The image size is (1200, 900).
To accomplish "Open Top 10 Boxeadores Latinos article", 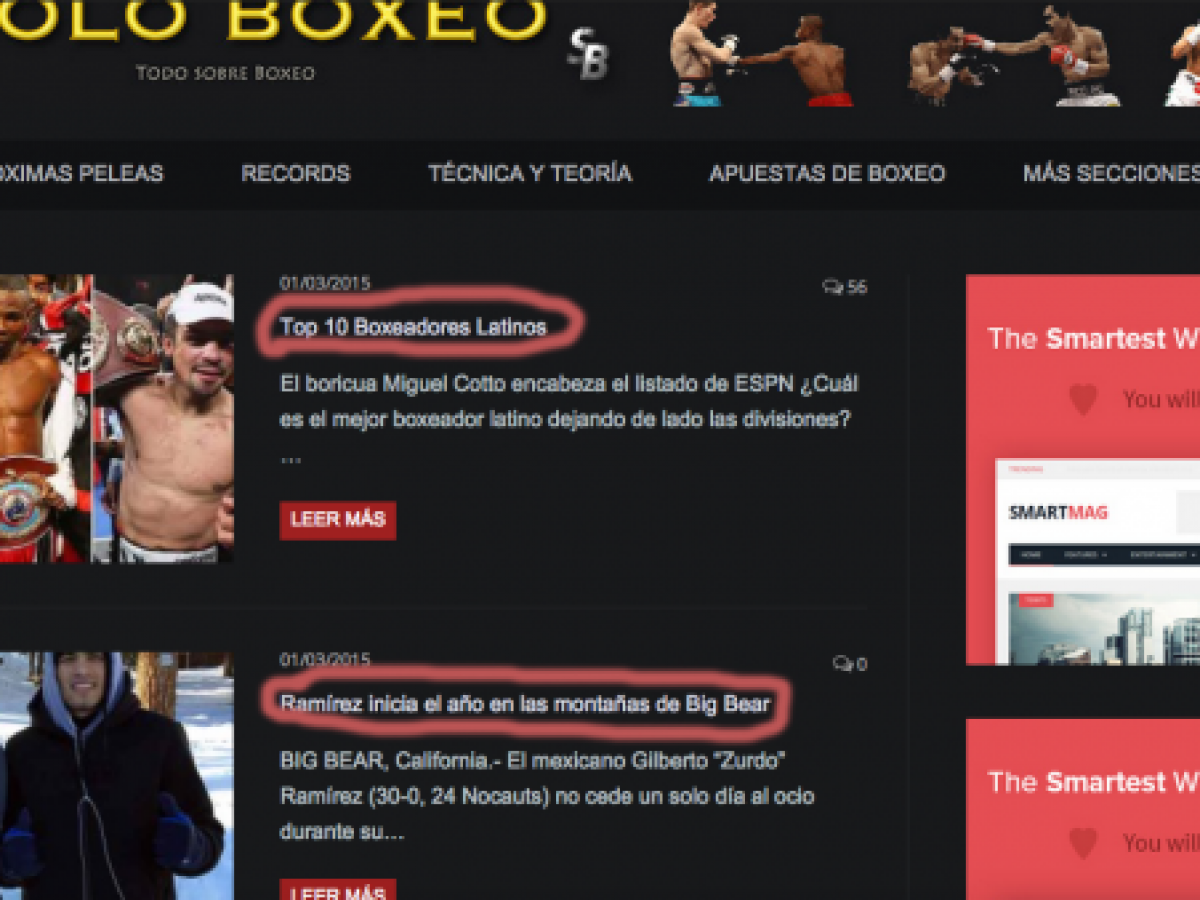I will [413, 327].
